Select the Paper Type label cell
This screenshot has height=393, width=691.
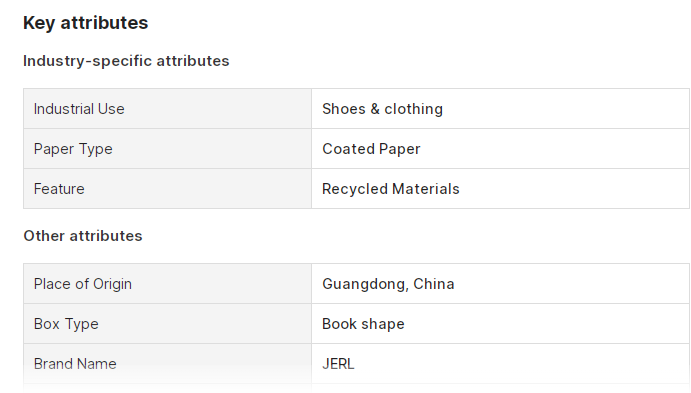pos(167,149)
